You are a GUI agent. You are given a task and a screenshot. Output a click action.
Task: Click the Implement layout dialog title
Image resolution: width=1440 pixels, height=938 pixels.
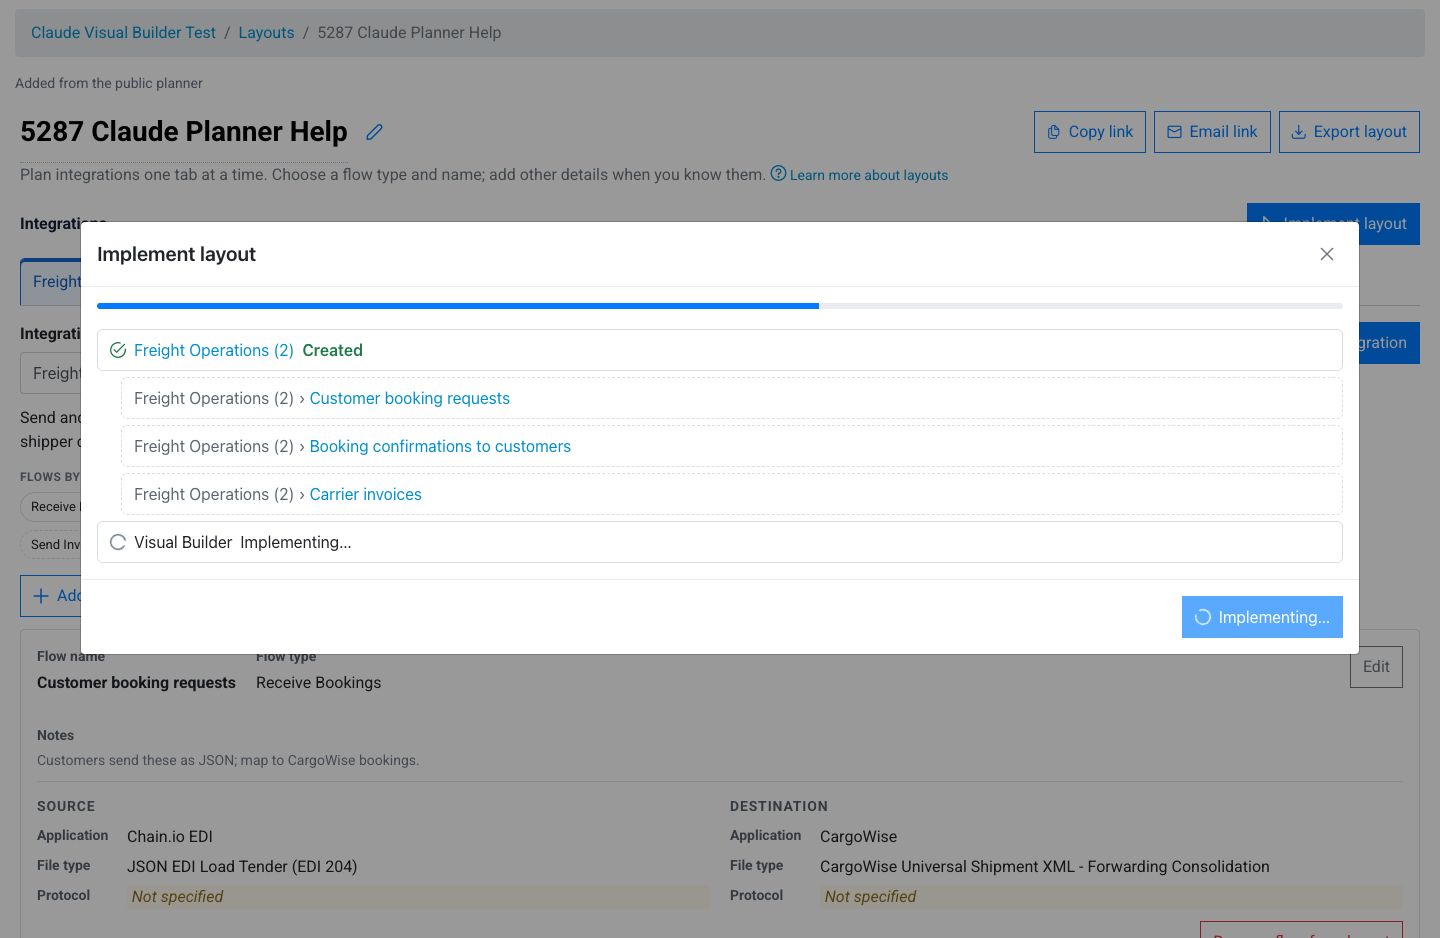click(x=176, y=254)
